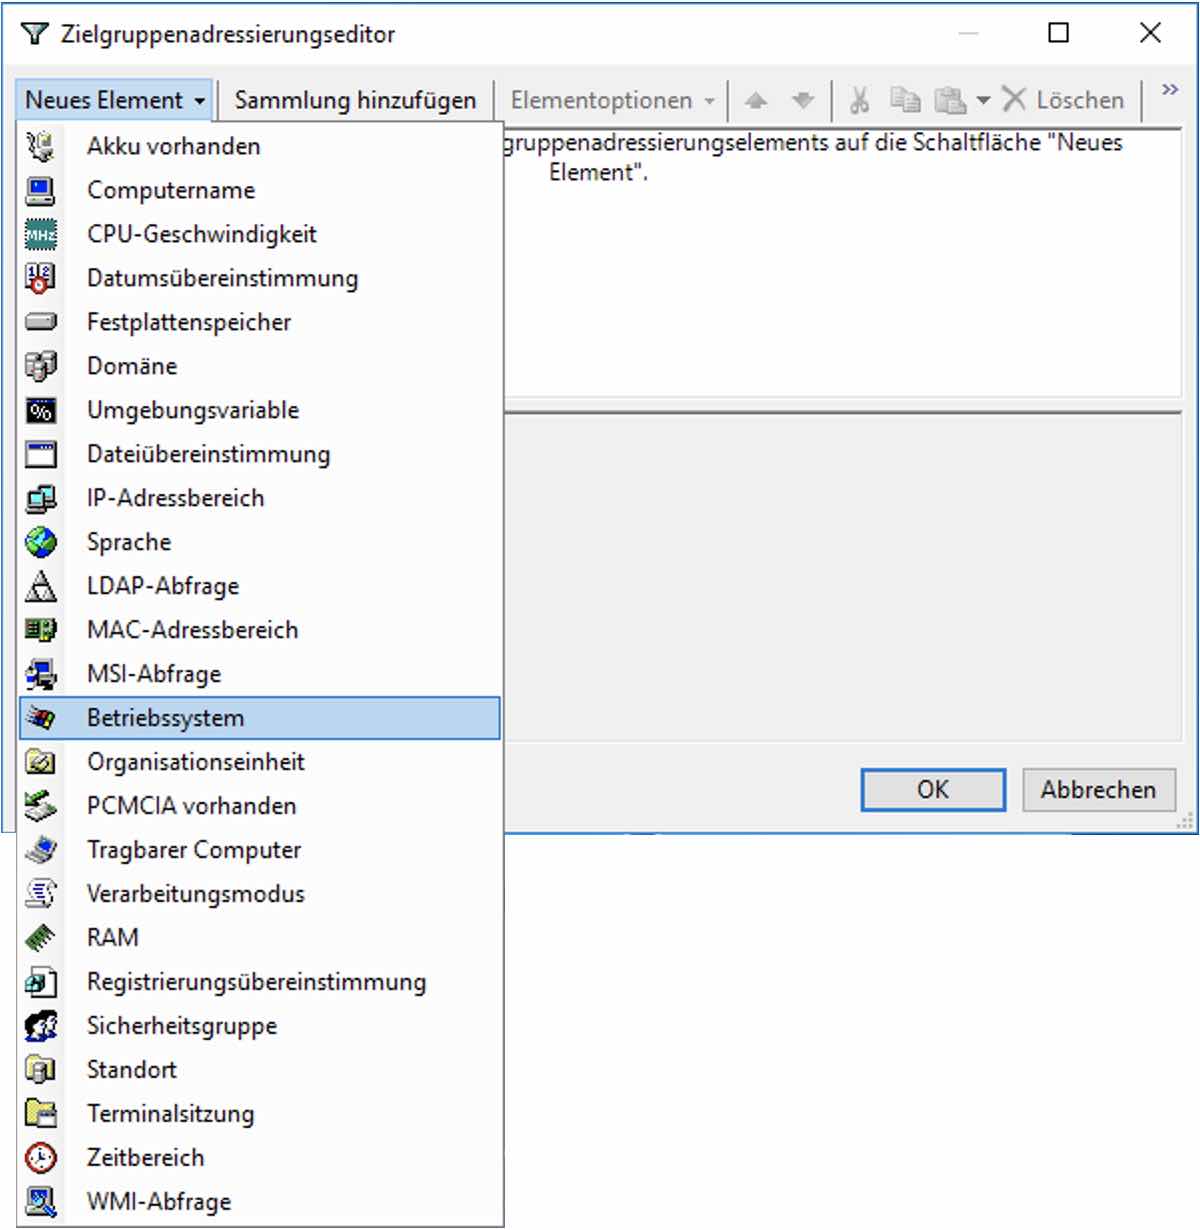Expand the Elementoptionen dropdown

click(612, 100)
